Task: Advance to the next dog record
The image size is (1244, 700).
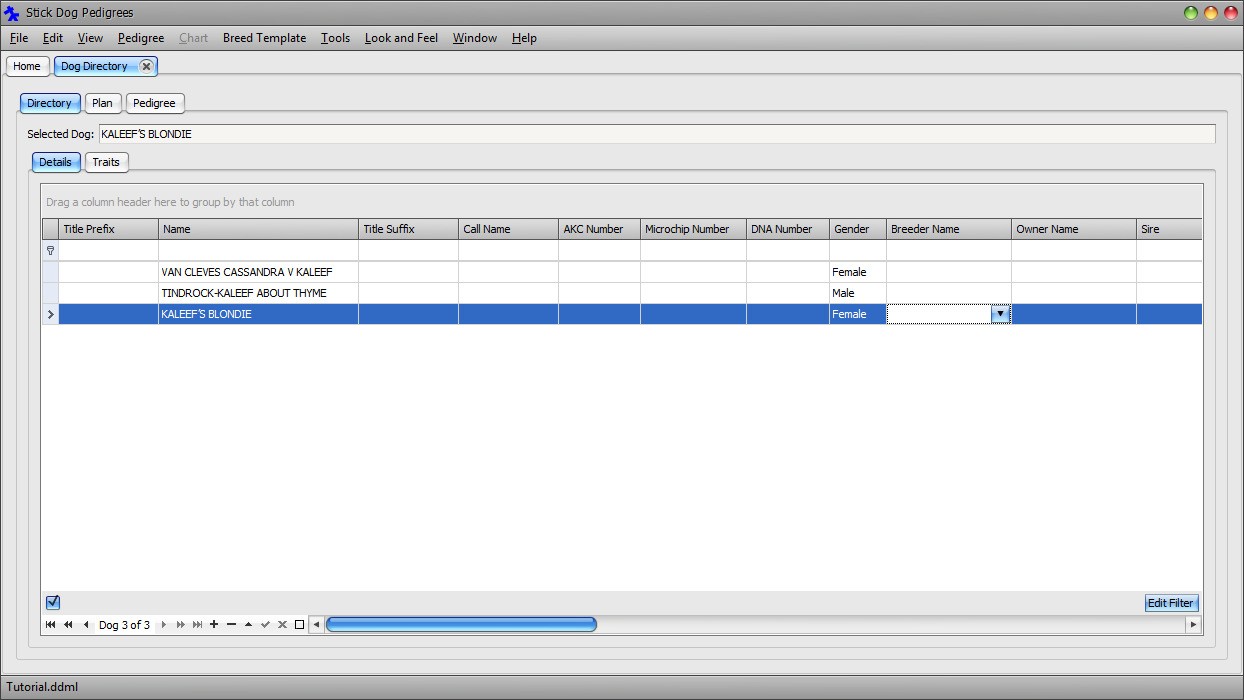Action: (x=164, y=625)
